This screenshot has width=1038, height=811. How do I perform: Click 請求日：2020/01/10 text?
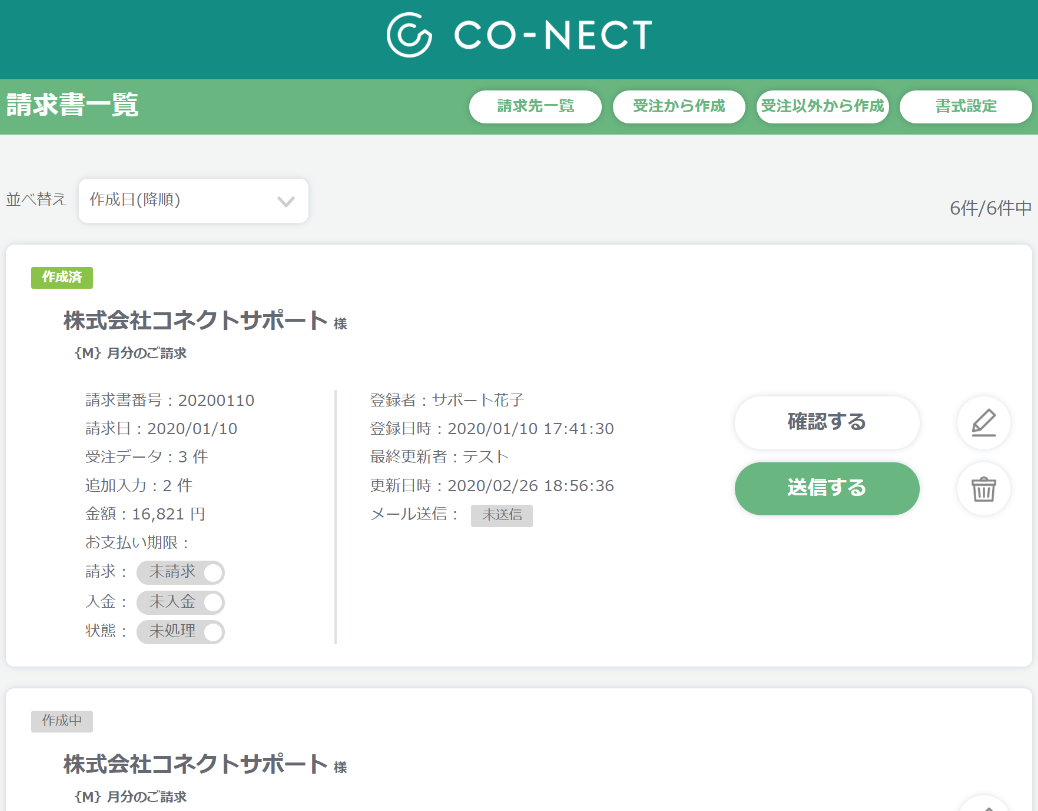tap(161, 429)
